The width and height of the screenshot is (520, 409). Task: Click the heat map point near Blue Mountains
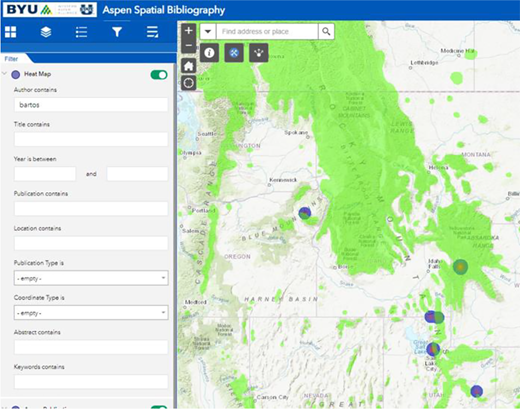click(x=304, y=213)
